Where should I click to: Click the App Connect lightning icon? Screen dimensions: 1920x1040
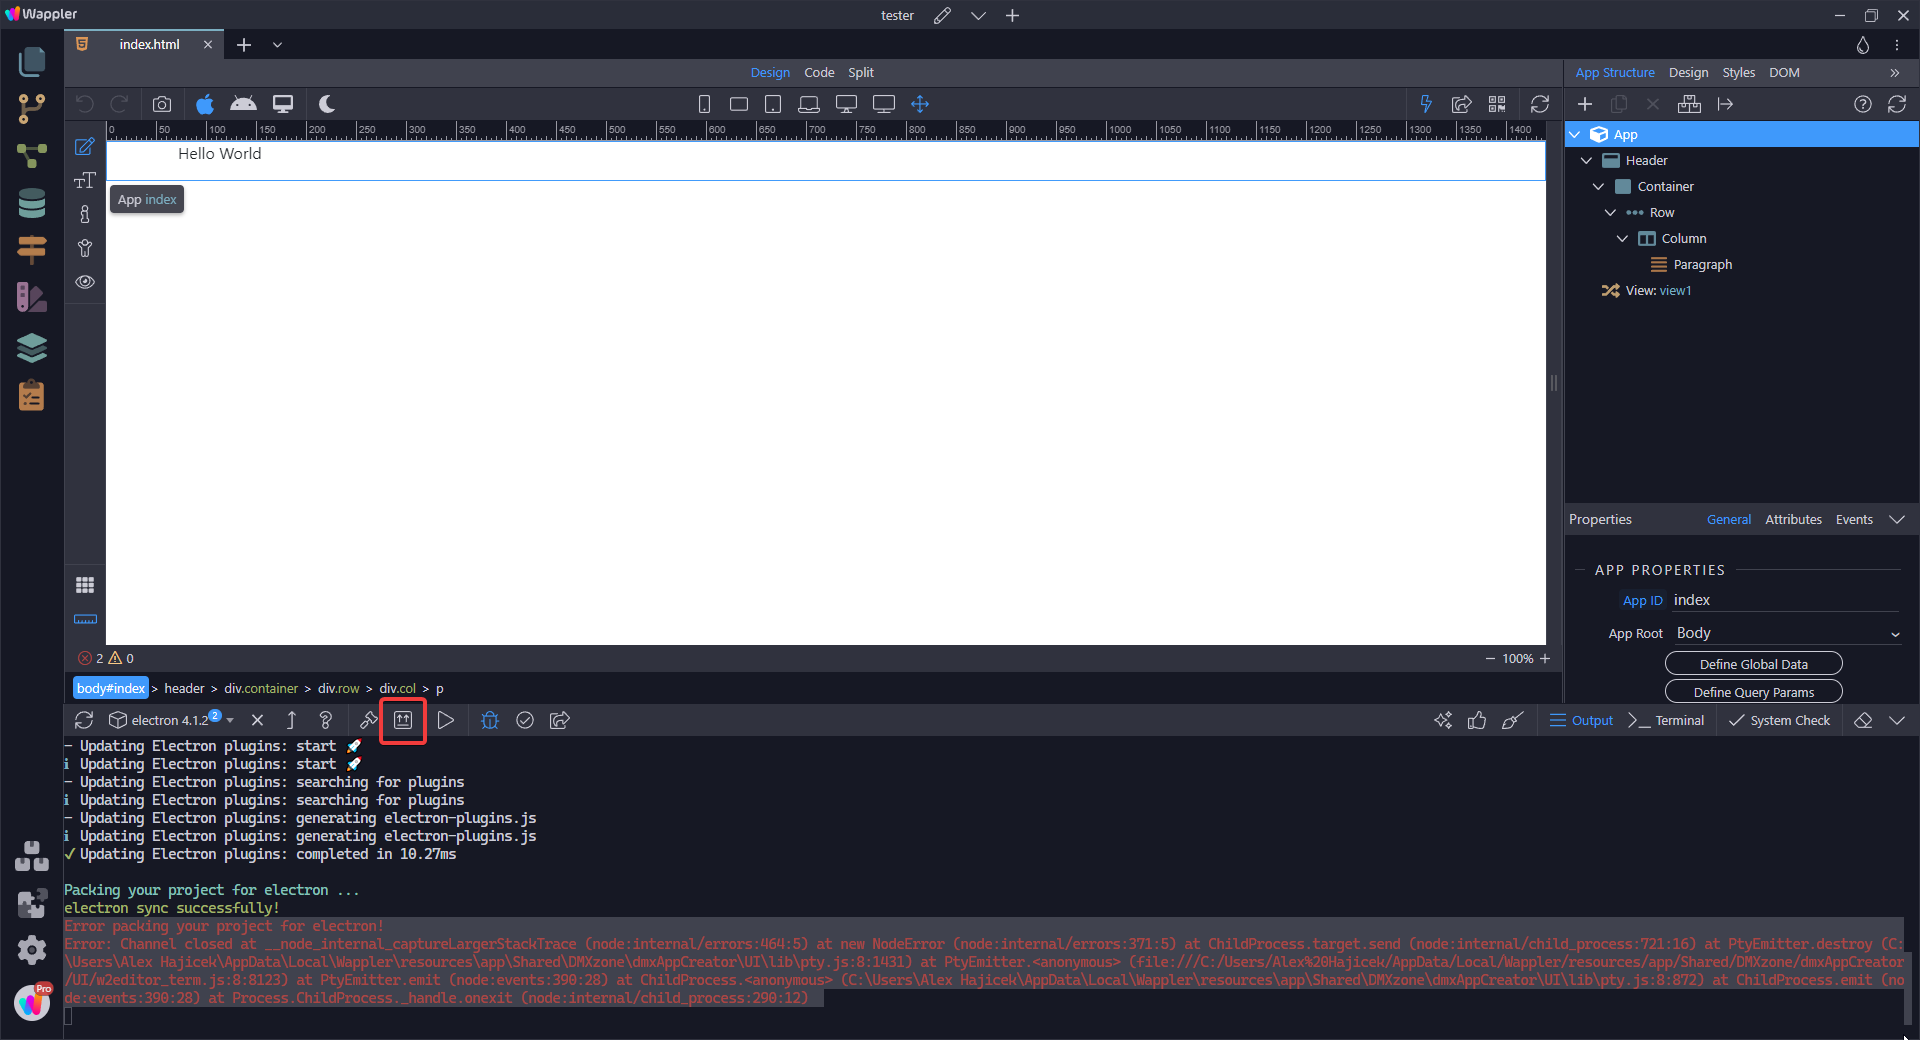tap(1426, 104)
